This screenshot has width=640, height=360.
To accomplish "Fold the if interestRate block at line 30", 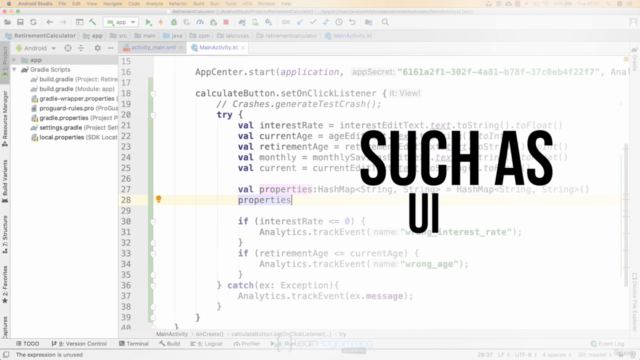I will click(153, 222).
